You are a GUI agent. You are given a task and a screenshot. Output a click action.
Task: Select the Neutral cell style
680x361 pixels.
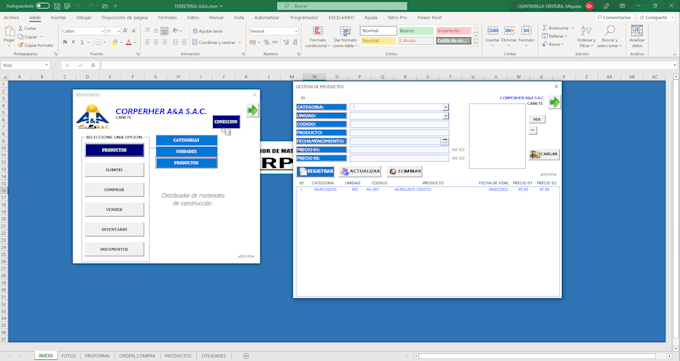point(378,40)
